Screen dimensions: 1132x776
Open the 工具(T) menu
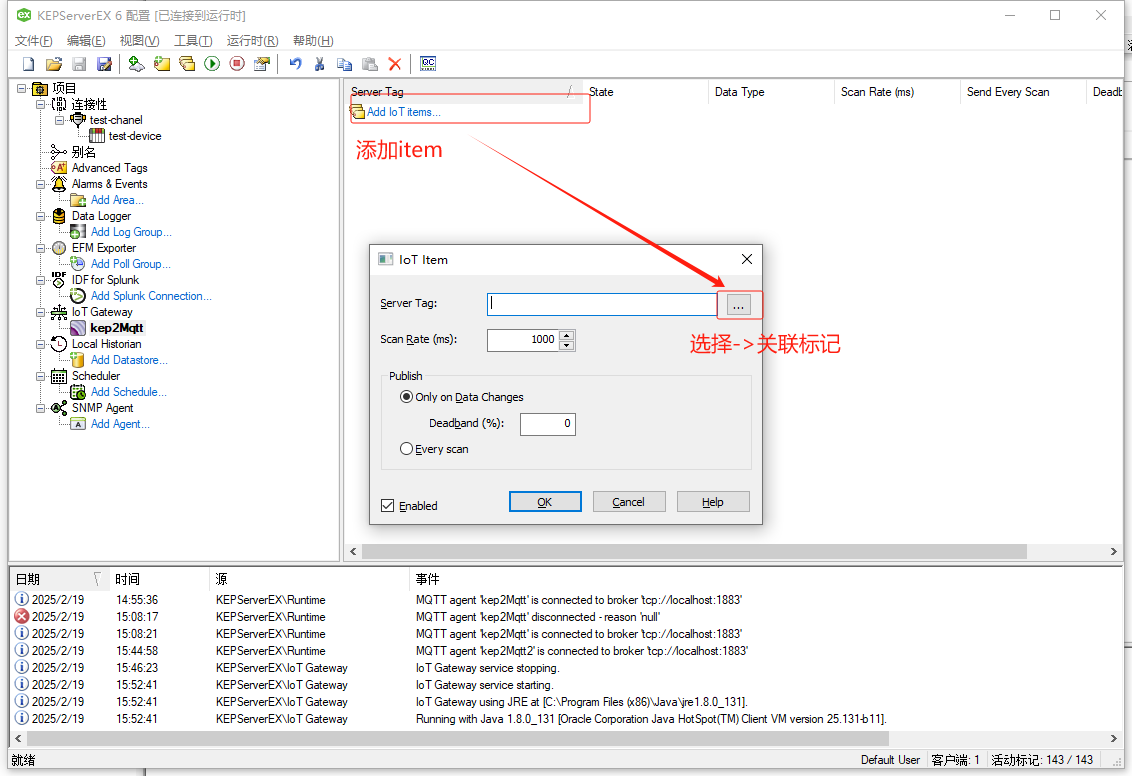(193, 40)
